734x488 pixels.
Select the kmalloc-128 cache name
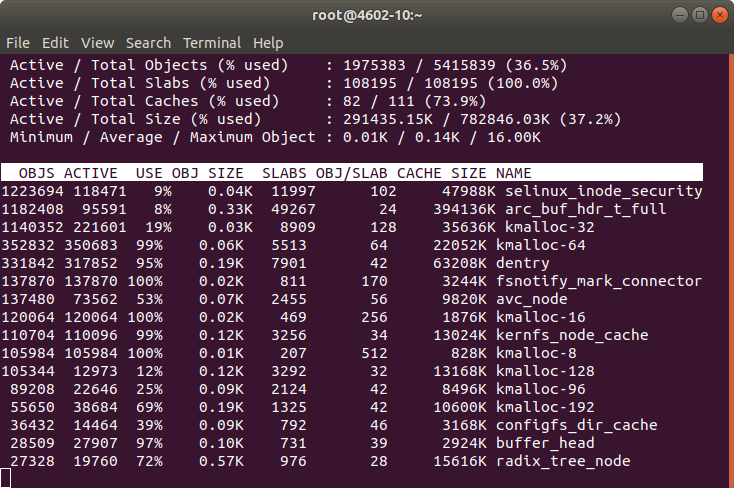(545, 371)
